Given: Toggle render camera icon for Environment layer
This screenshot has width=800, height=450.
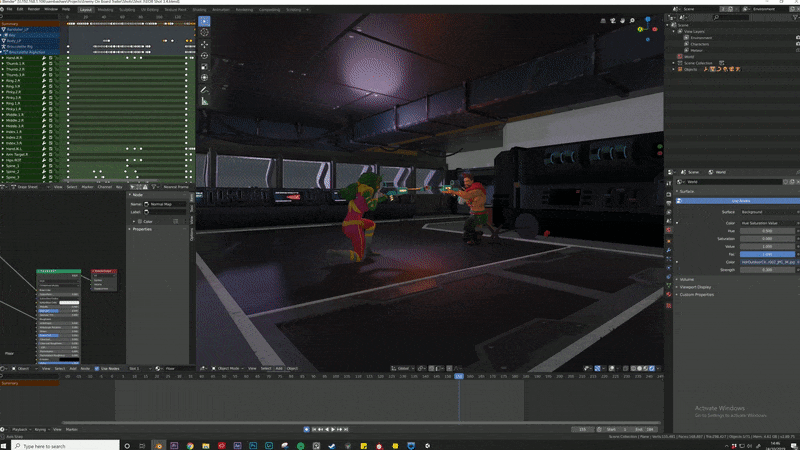Looking at the screenshot, I should 797,38.
